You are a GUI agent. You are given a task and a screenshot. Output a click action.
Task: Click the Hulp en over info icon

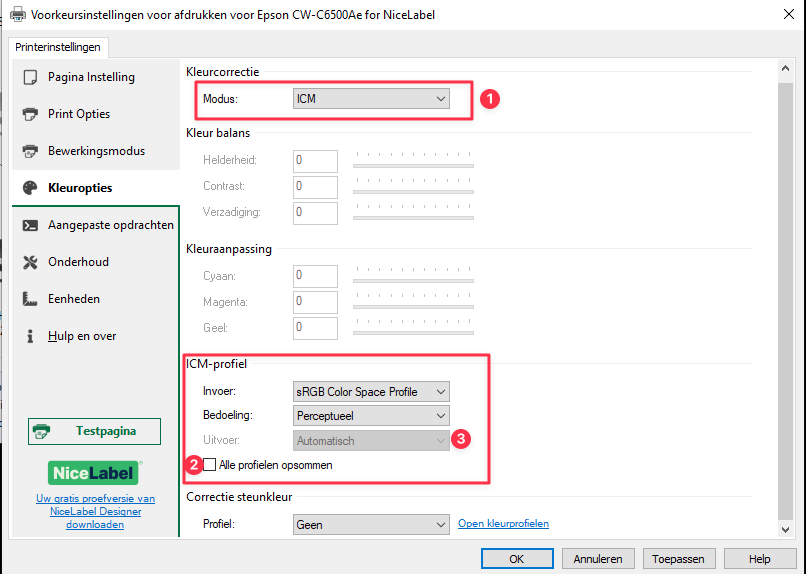30,336
